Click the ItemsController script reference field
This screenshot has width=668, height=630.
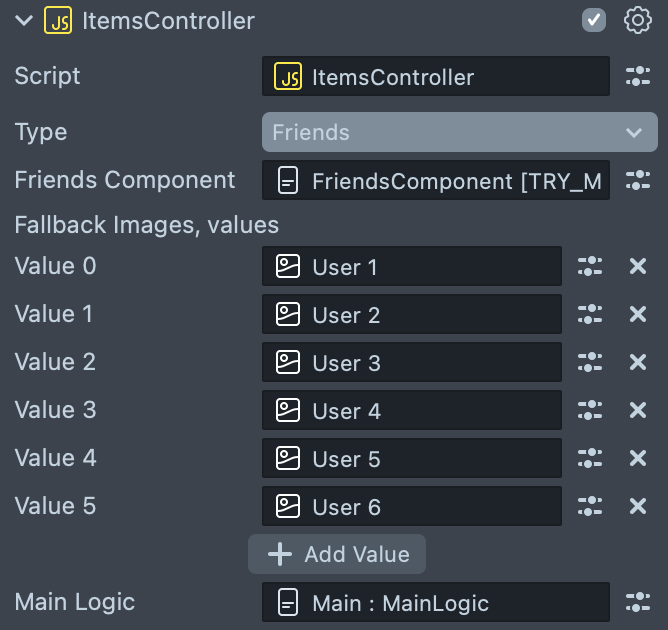[x=435, y=76]
